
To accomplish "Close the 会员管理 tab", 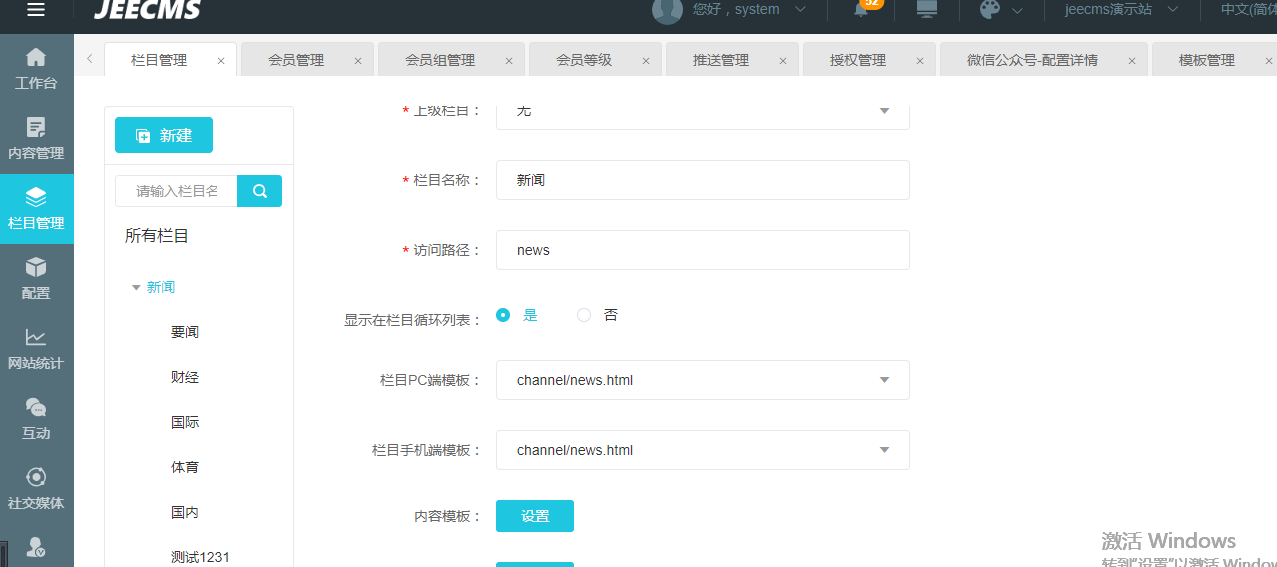I will (358, 61).
